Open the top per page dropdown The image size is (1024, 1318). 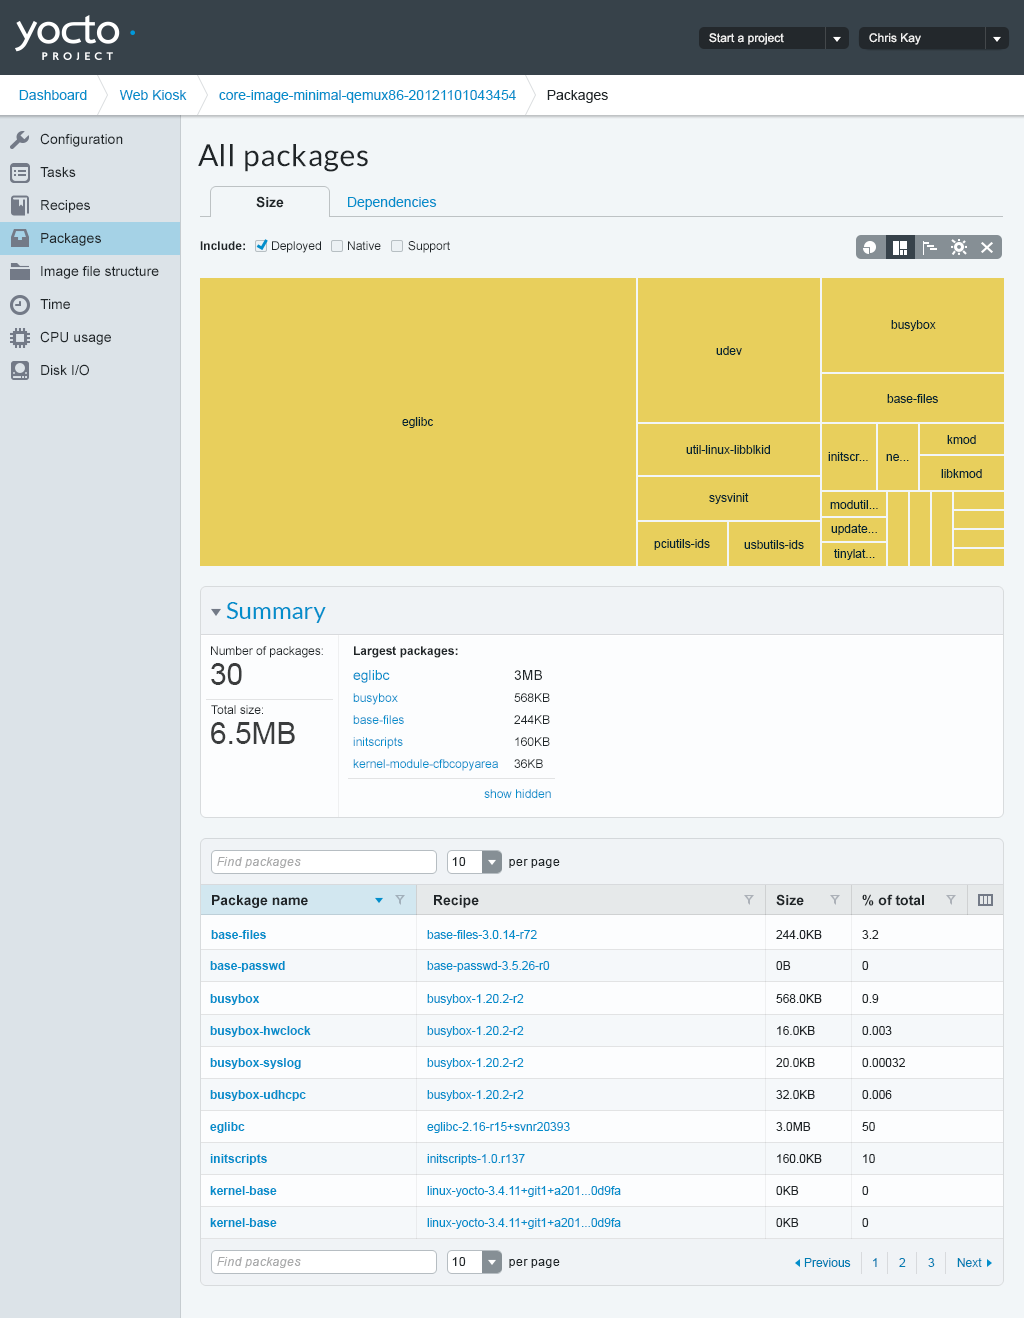tap(474, 862)
